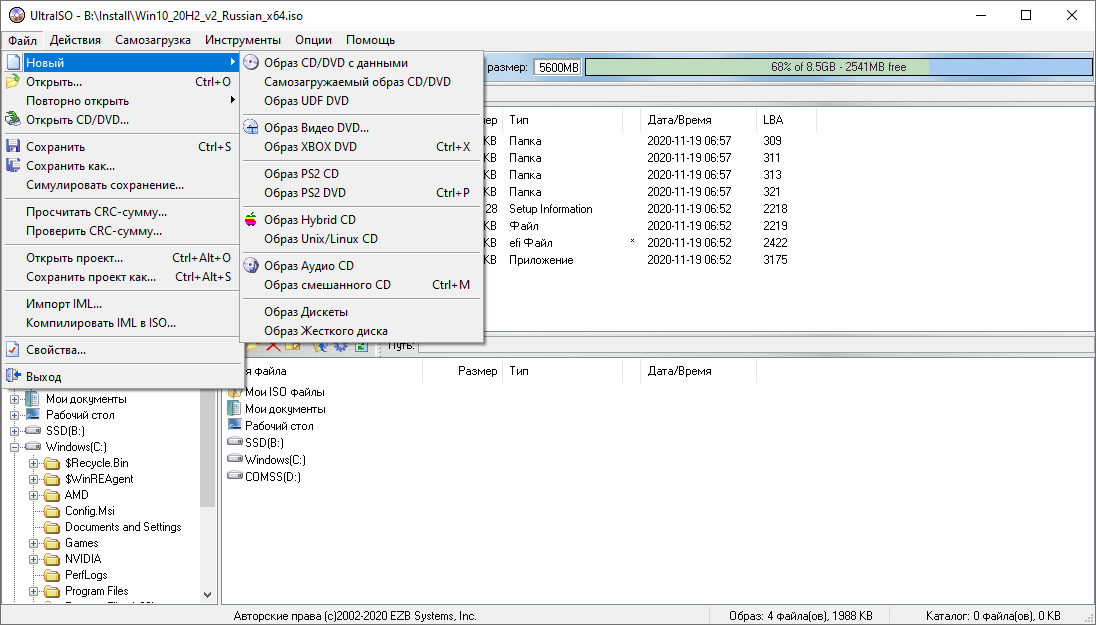Open the Помощь menu
Image resolution: width=1096 pixels, height=625 pixels.
370,40
